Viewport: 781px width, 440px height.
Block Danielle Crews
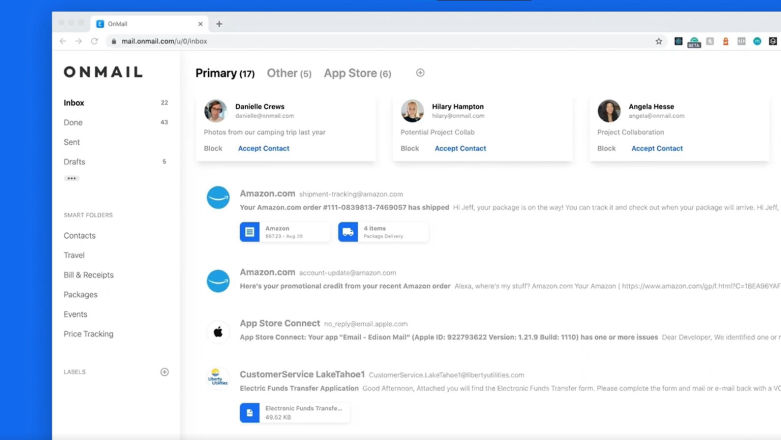[213, 148]
